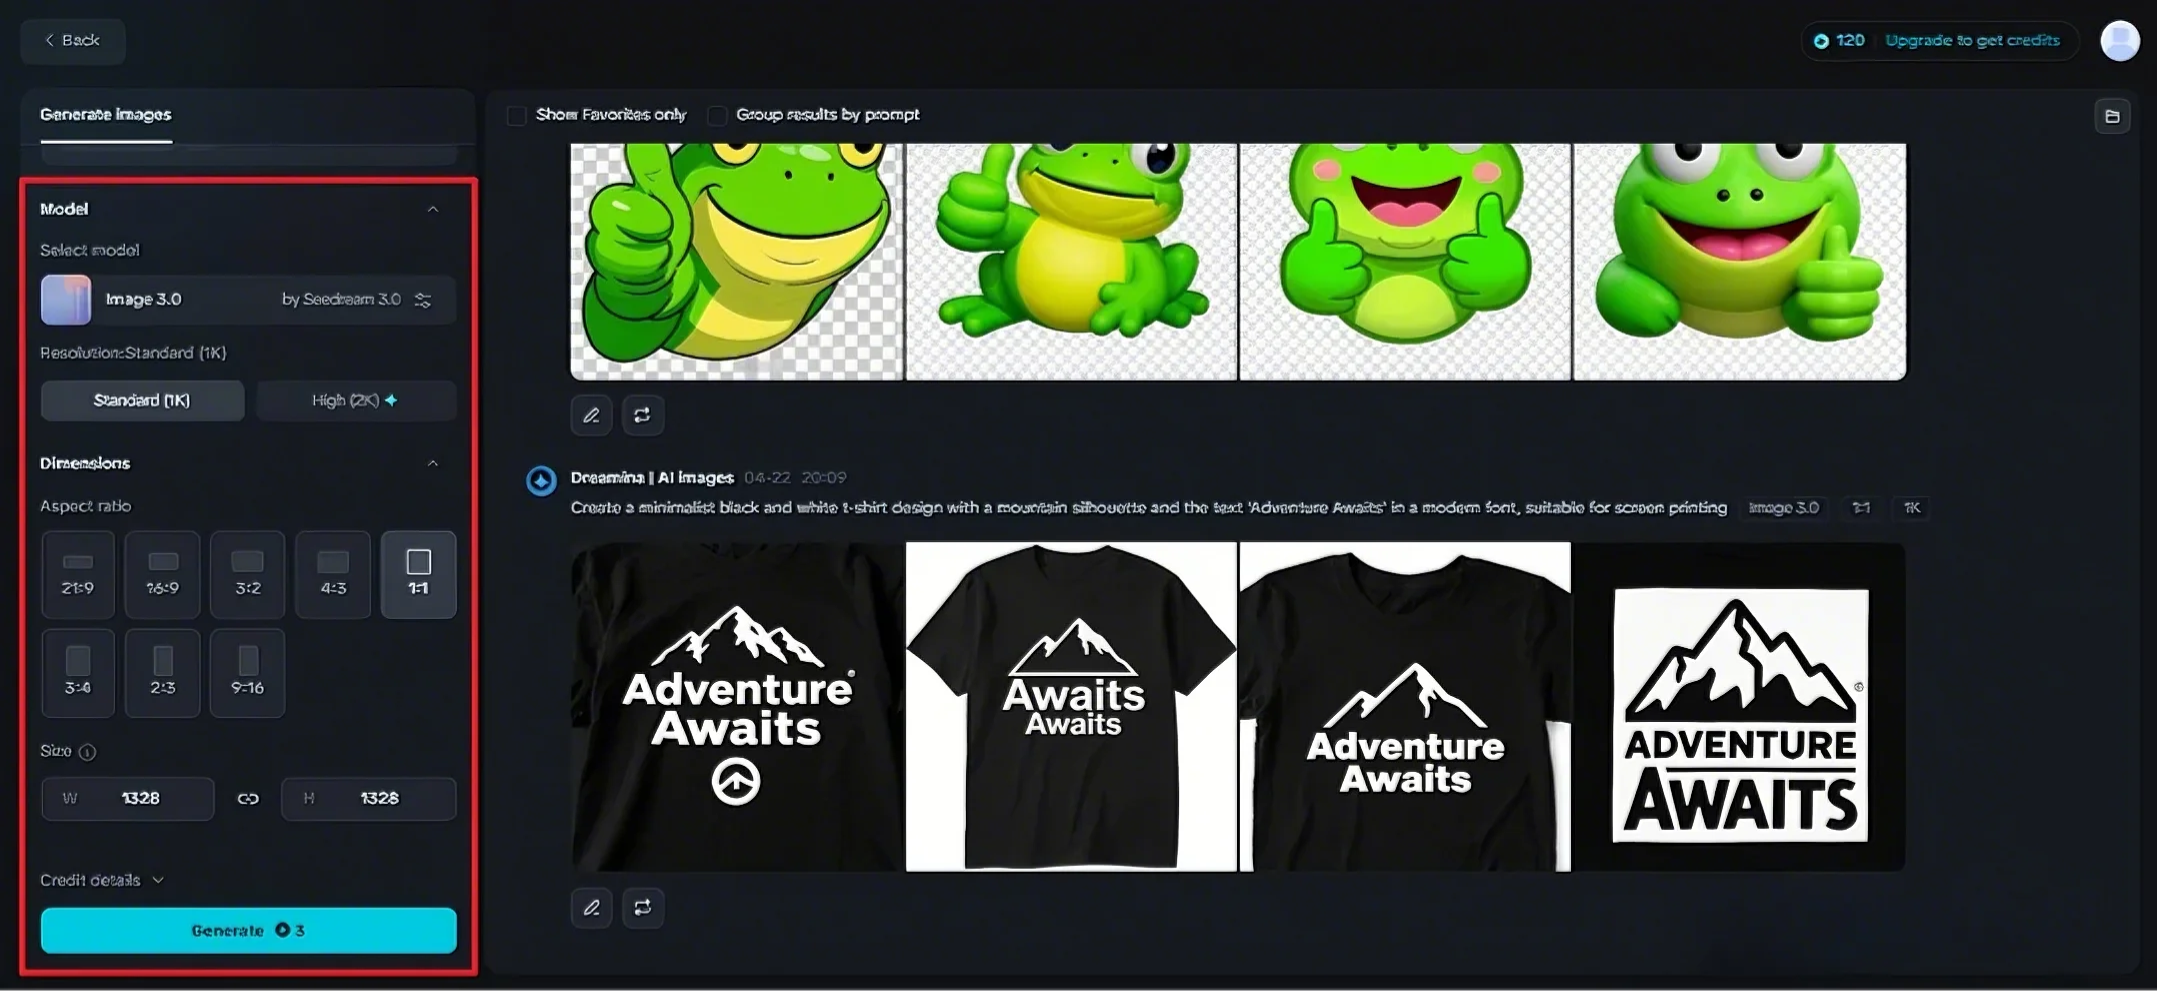
Task: Check Group results by prompt
Action: tap(716, 115)
